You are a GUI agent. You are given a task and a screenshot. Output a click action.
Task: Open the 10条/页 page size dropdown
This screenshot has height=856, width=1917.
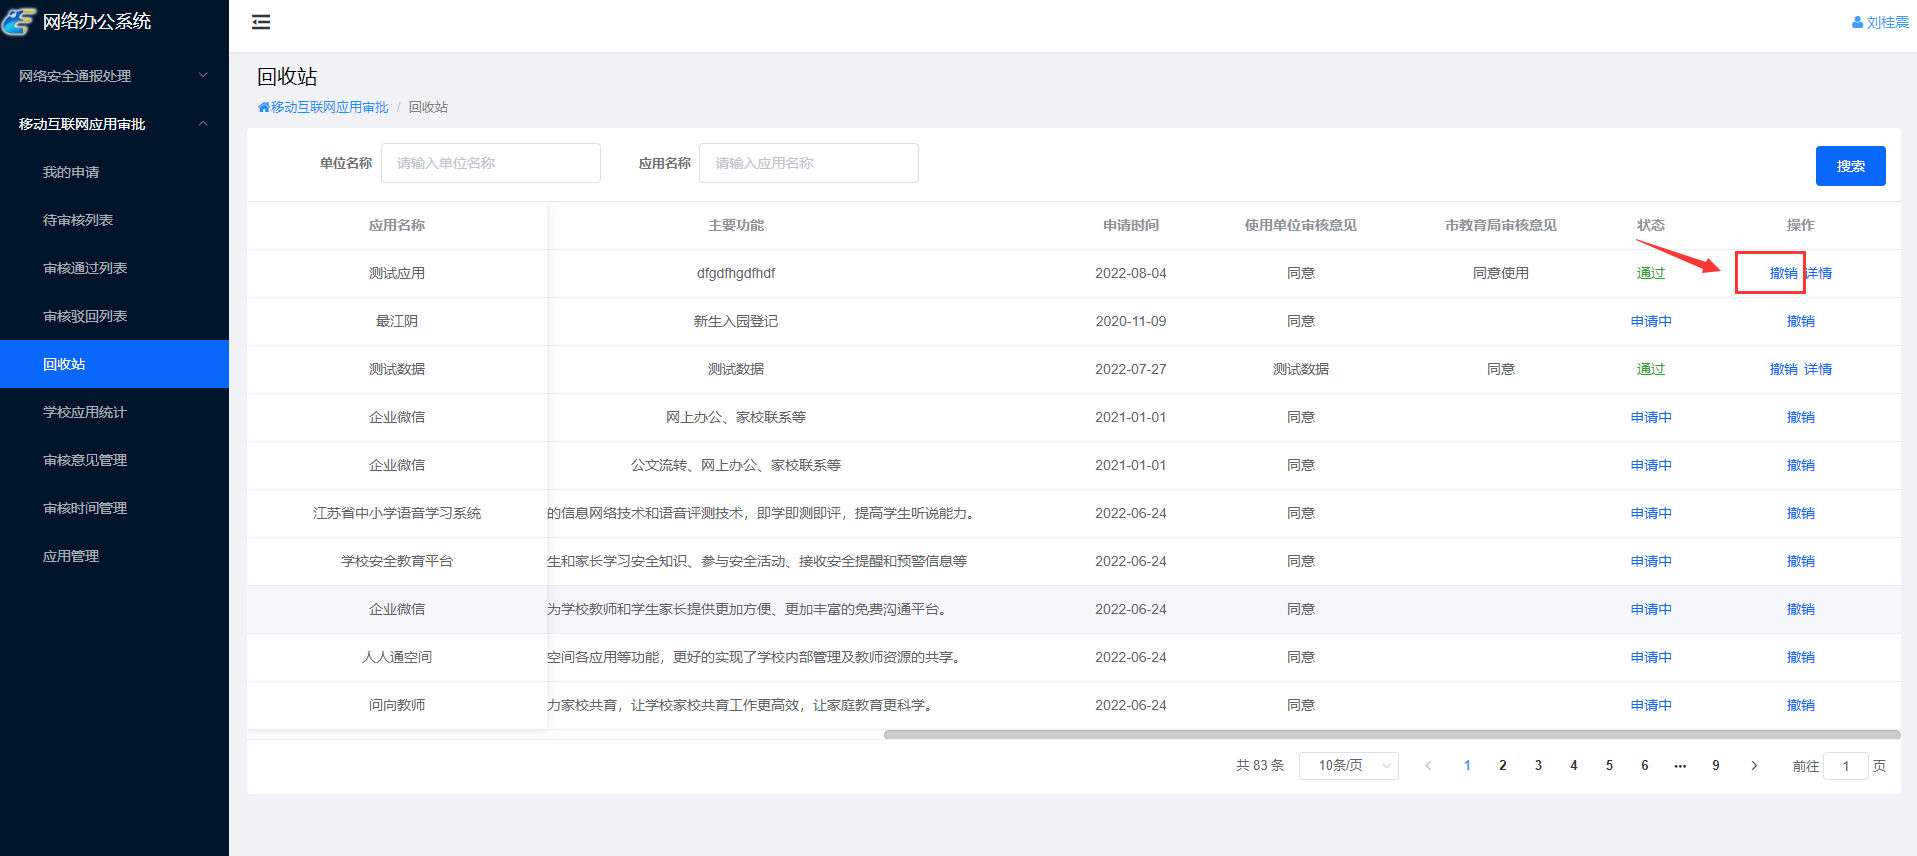1348,766
